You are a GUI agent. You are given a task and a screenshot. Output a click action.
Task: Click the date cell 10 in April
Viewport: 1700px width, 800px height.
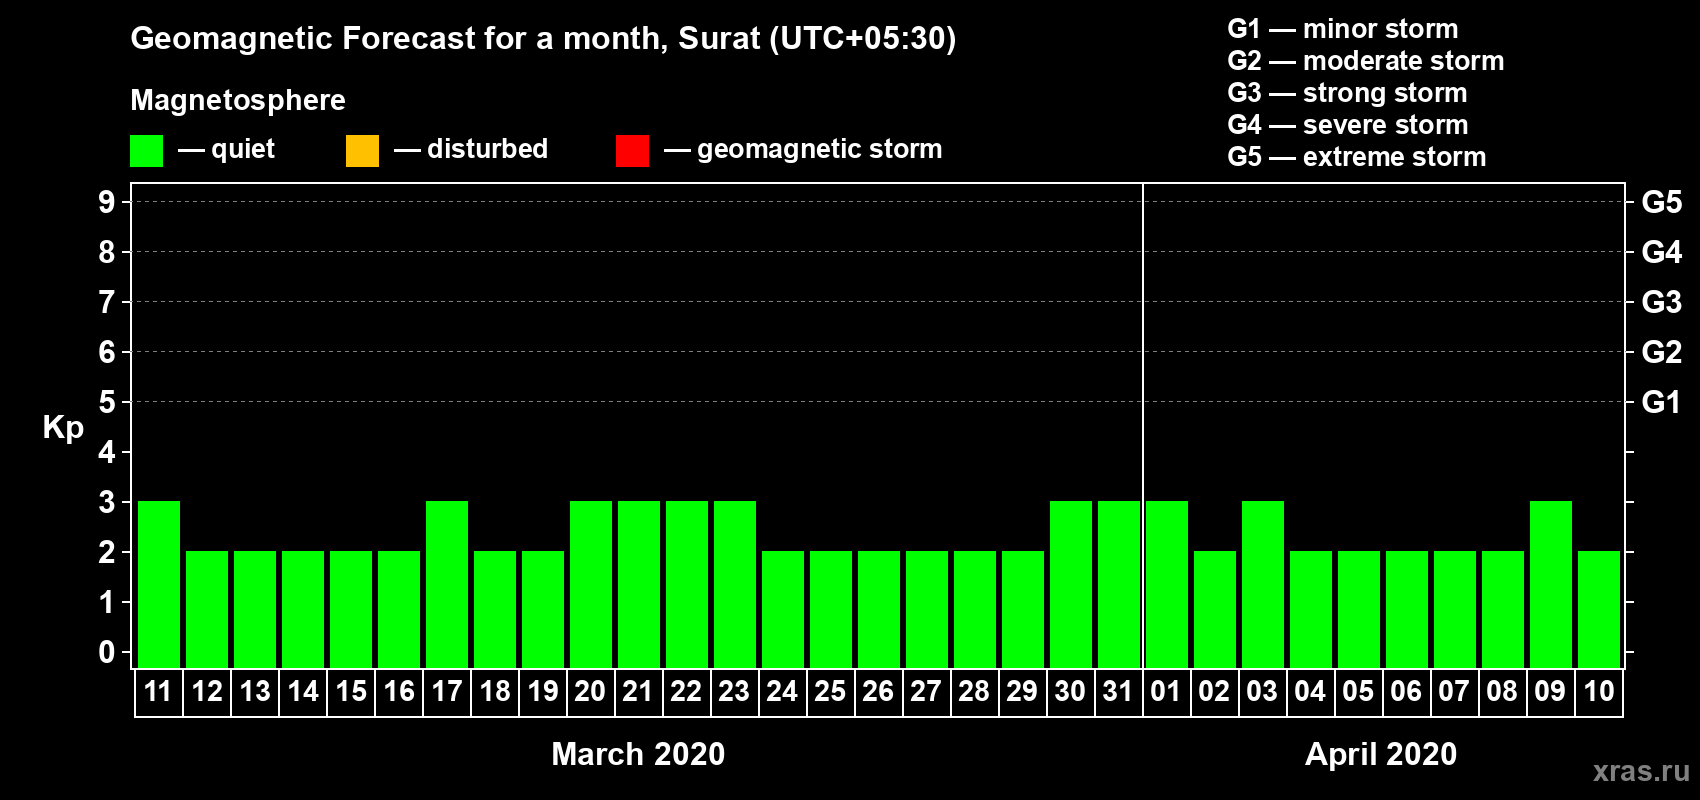tap(1599, 692)
